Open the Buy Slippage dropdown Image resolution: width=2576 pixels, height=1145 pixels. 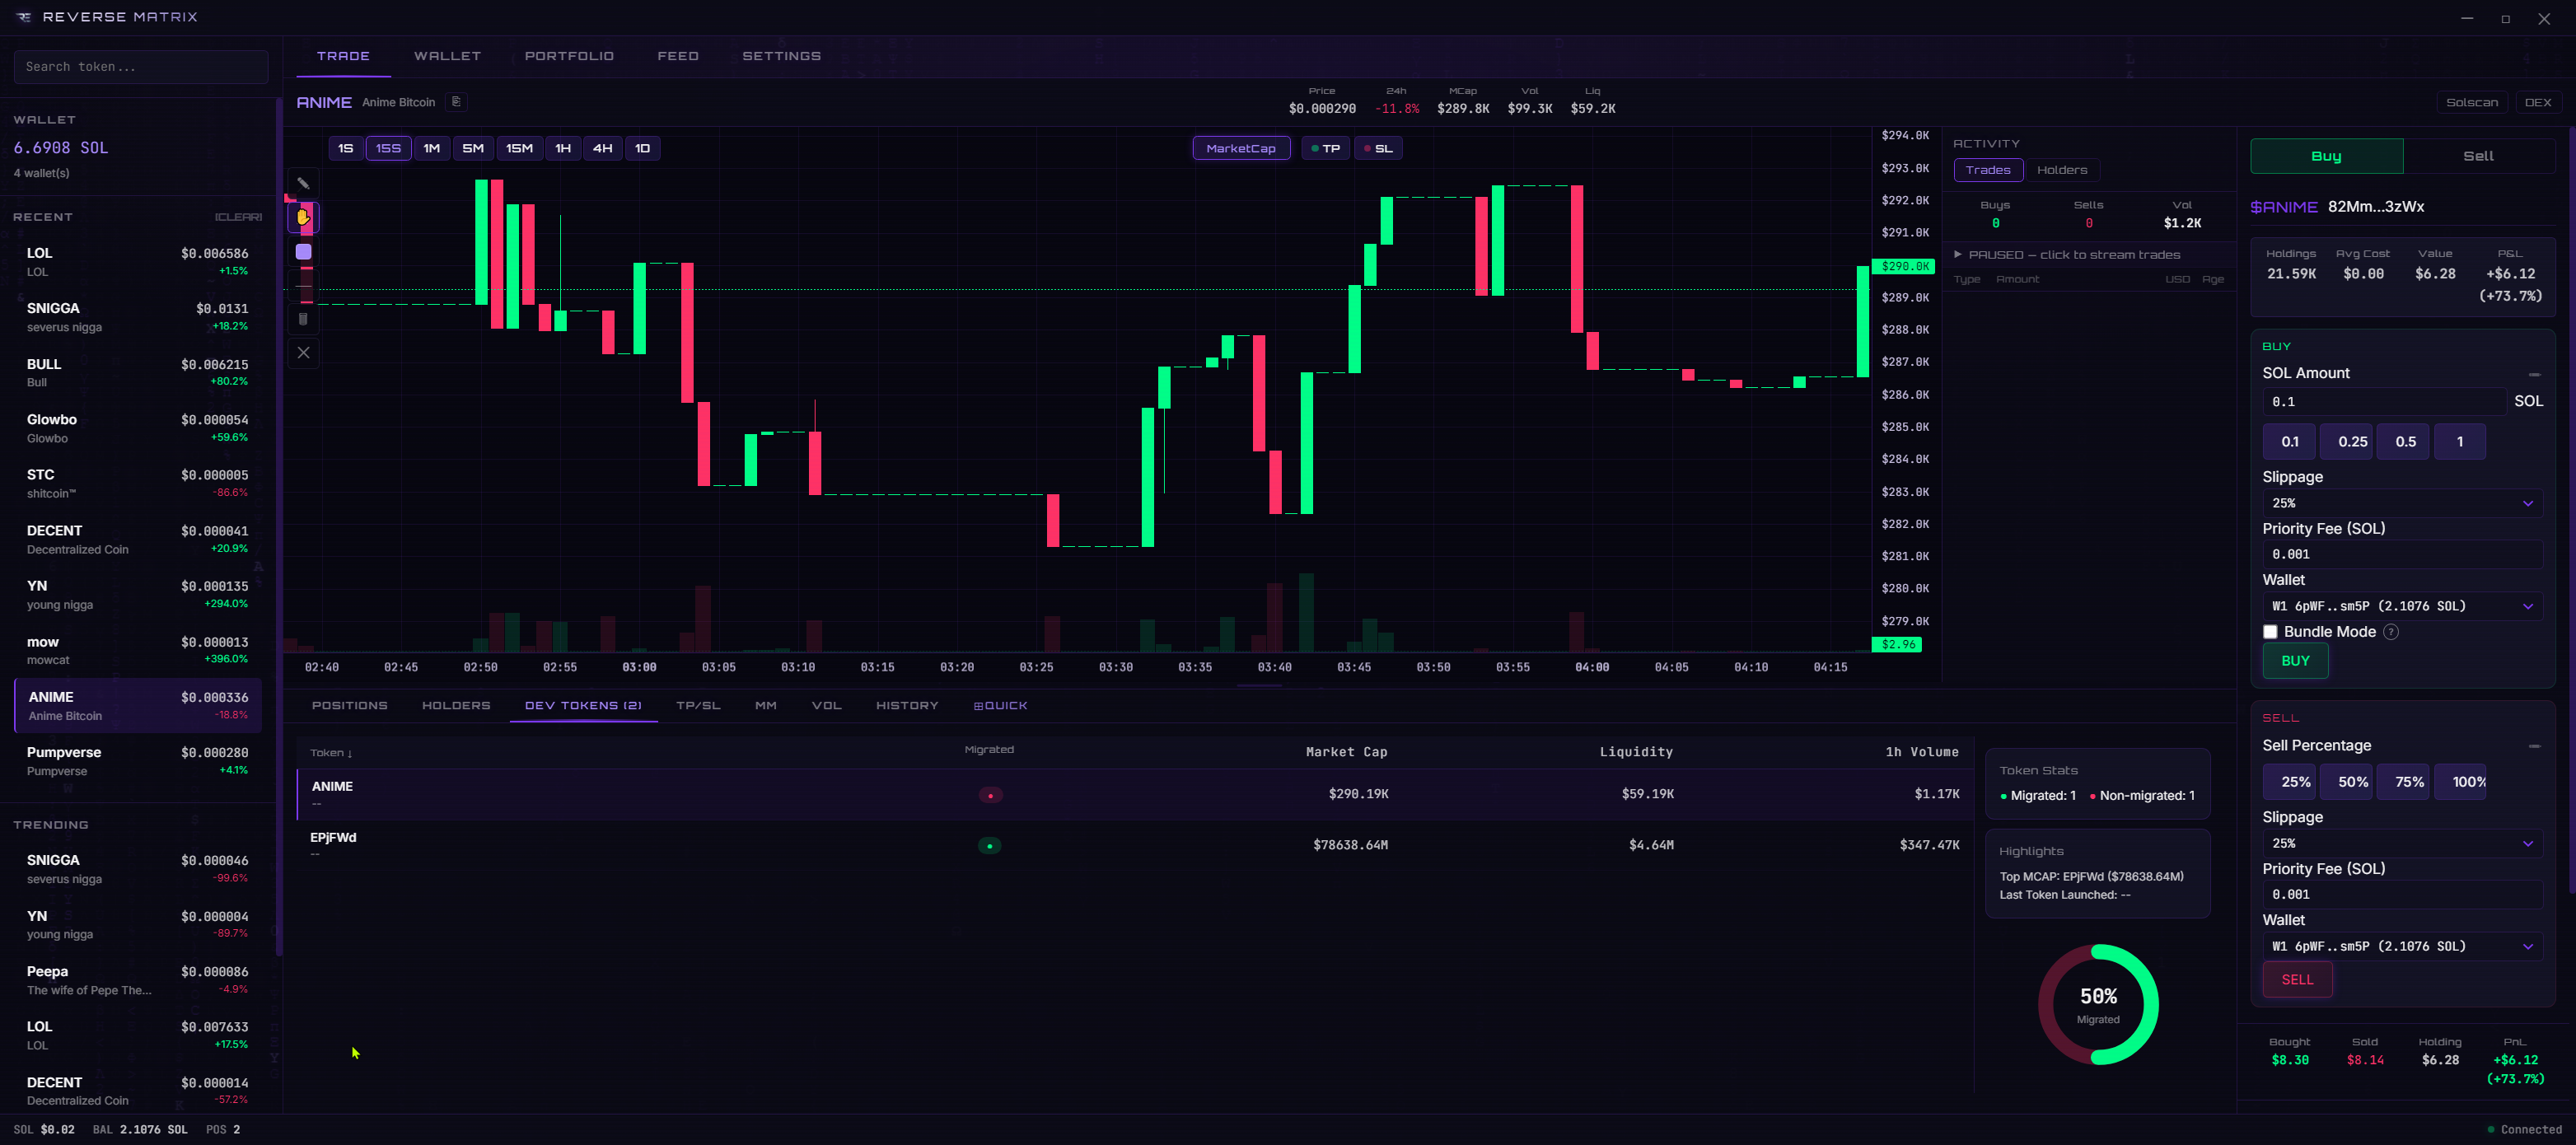(x=2402, y=503)
